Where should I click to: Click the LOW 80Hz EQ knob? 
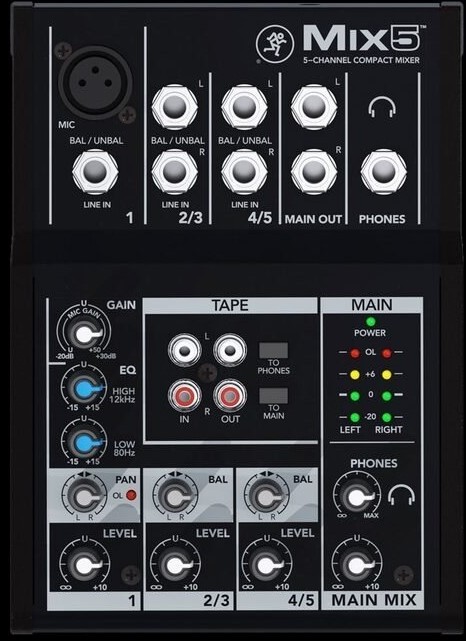tap(84, 442)
